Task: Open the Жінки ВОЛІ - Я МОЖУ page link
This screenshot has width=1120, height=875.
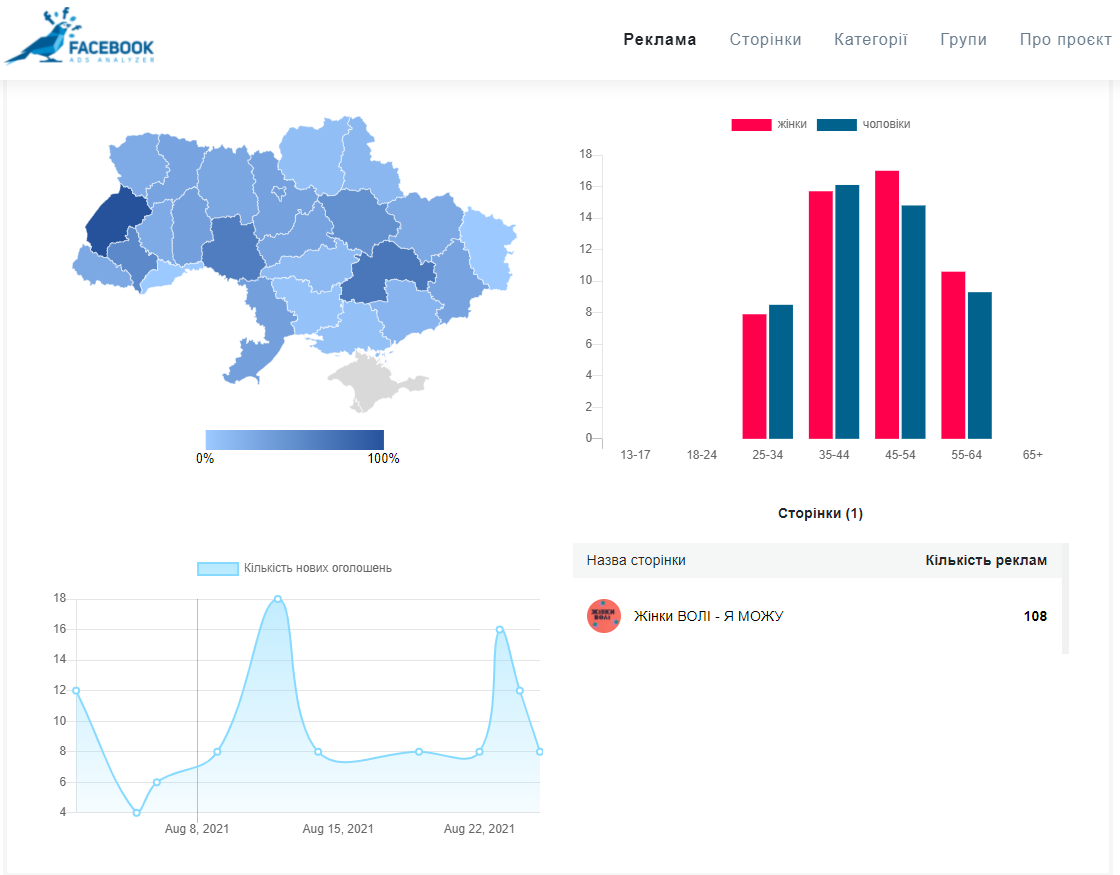Action: click(x=708, y=616)
